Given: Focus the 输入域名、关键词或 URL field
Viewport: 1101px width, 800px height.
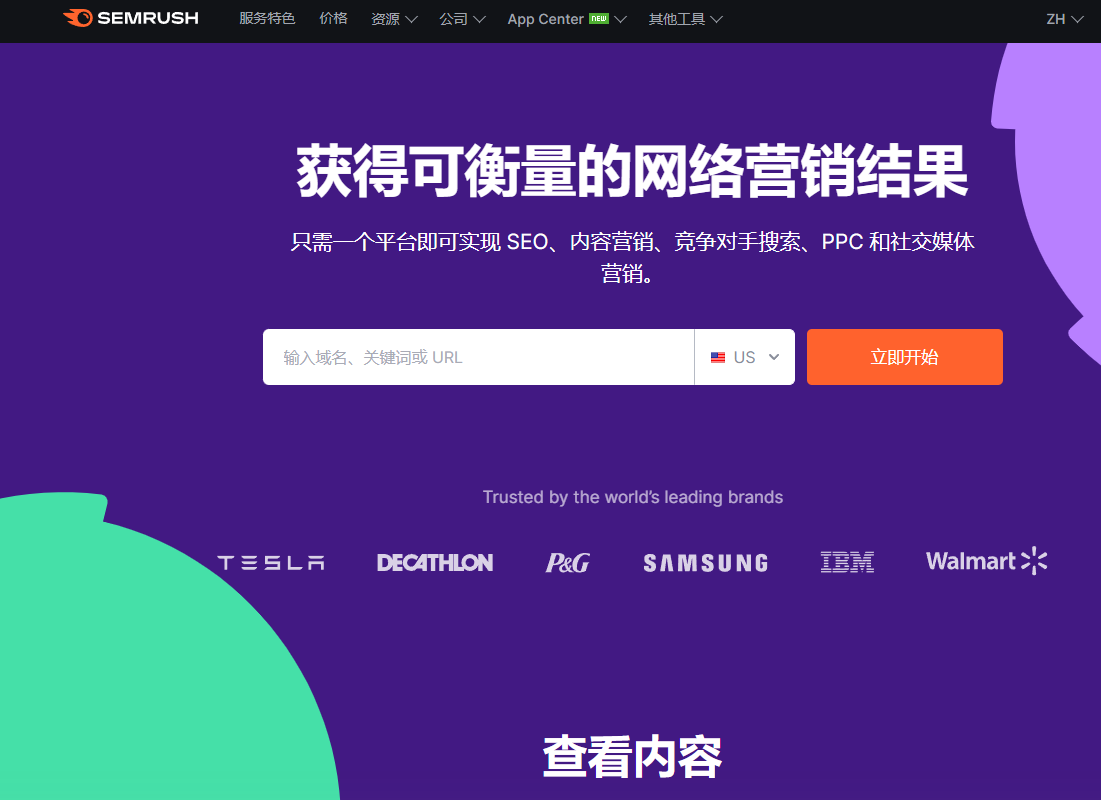Looking at the screenshot, I should (478, 357).
